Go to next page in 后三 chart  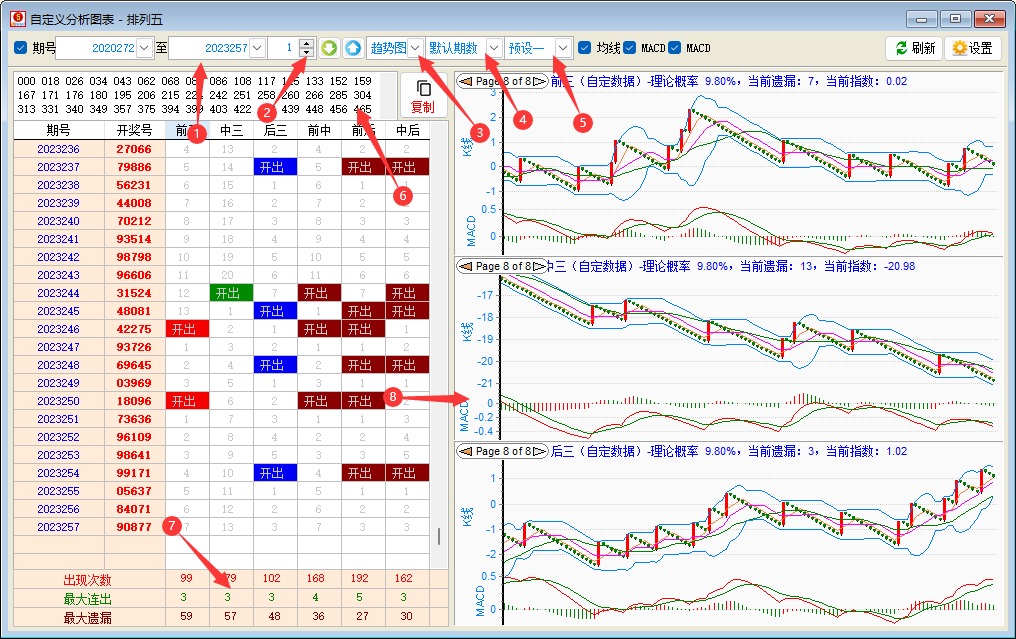coord(539,451)
